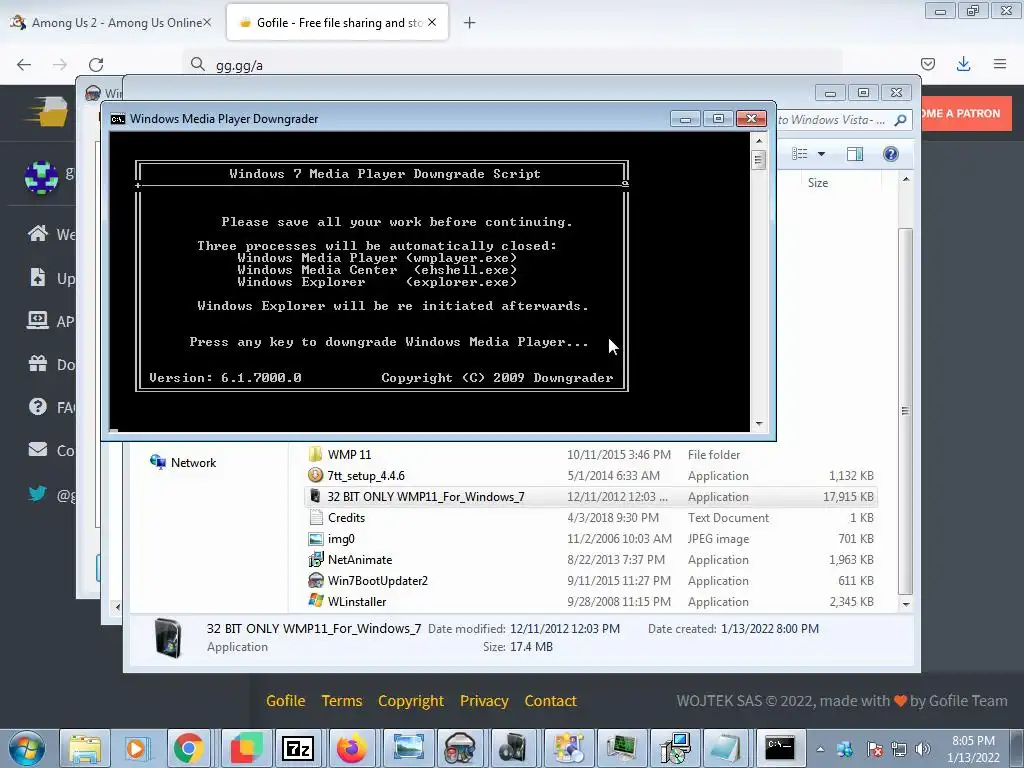
Task: Click Explorer nav pane scroll-left arrow
Action: pyautogui.click(x=118, y=607)
